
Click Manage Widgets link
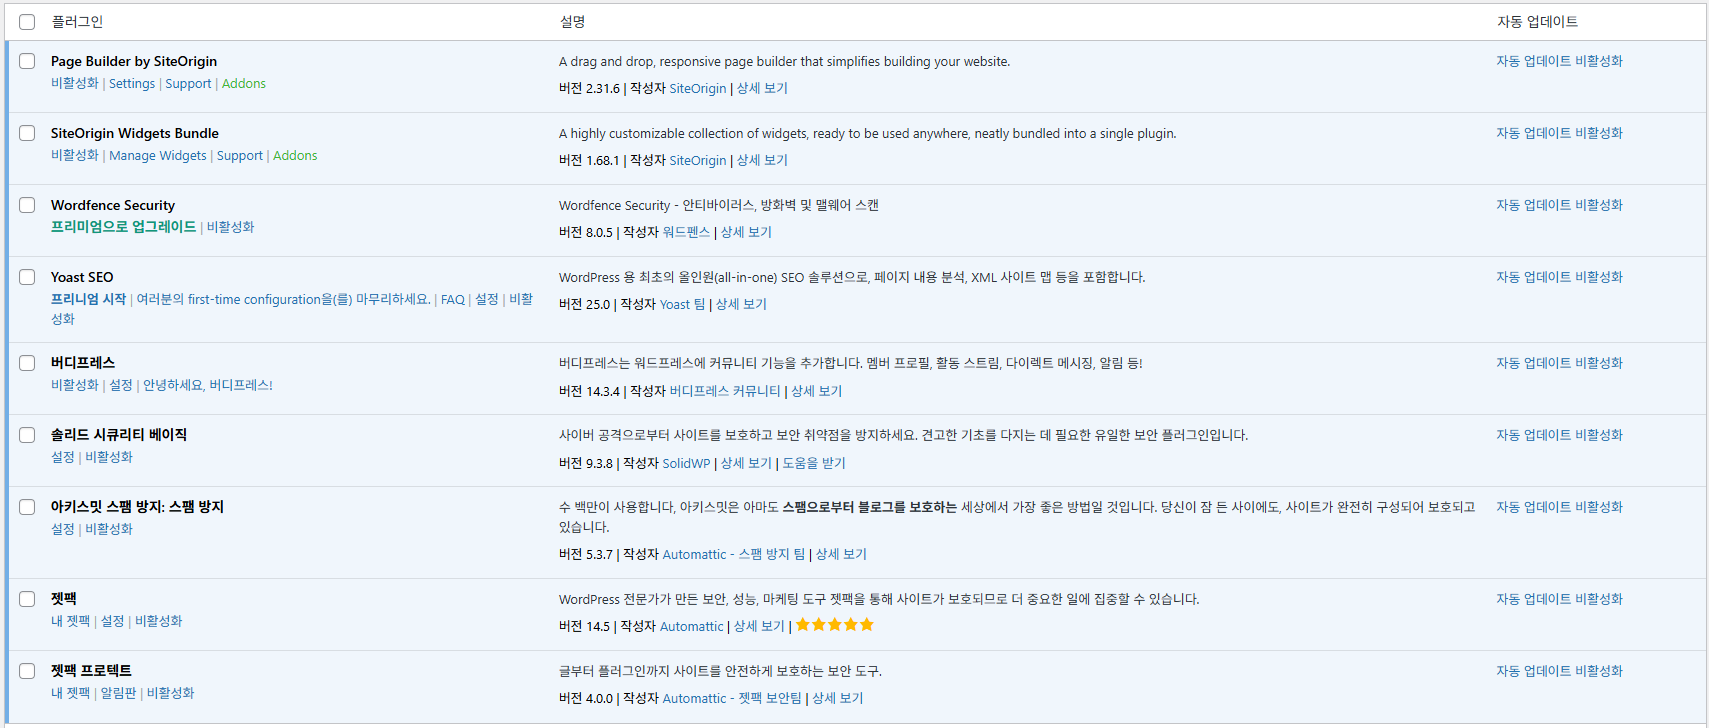tap(158, 156)
